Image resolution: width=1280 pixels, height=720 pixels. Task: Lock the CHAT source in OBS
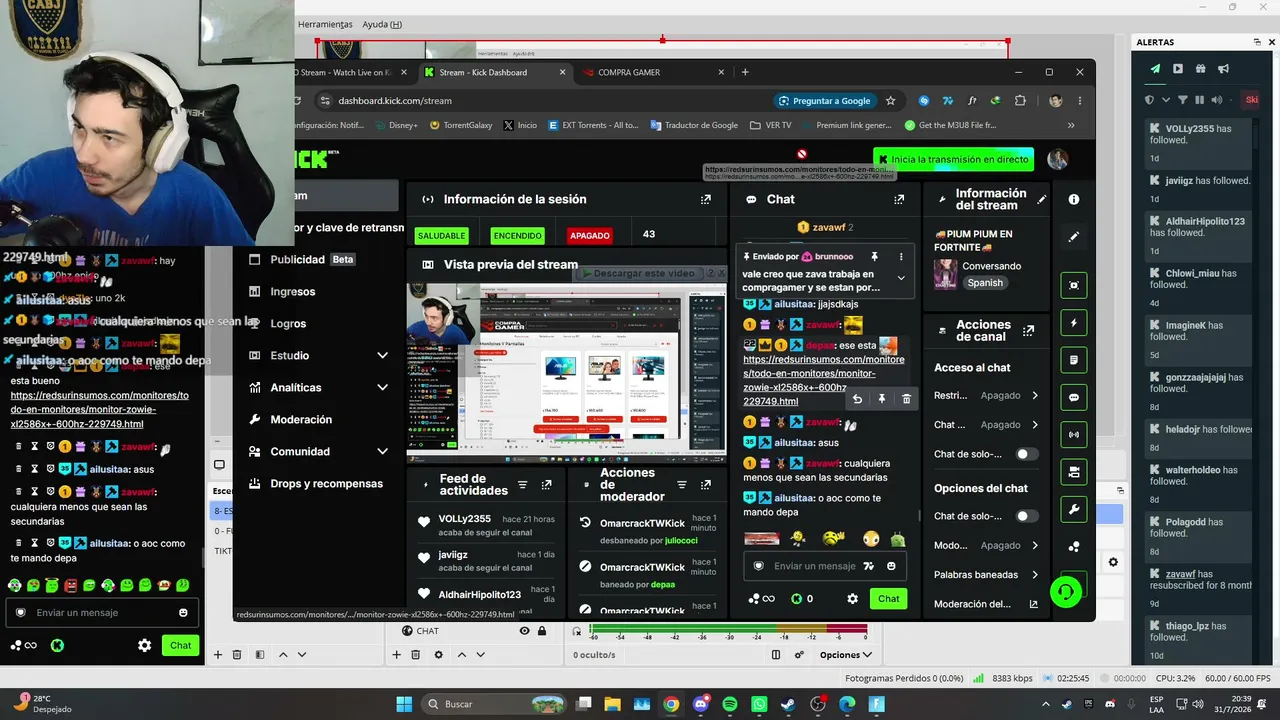(542, 631)
